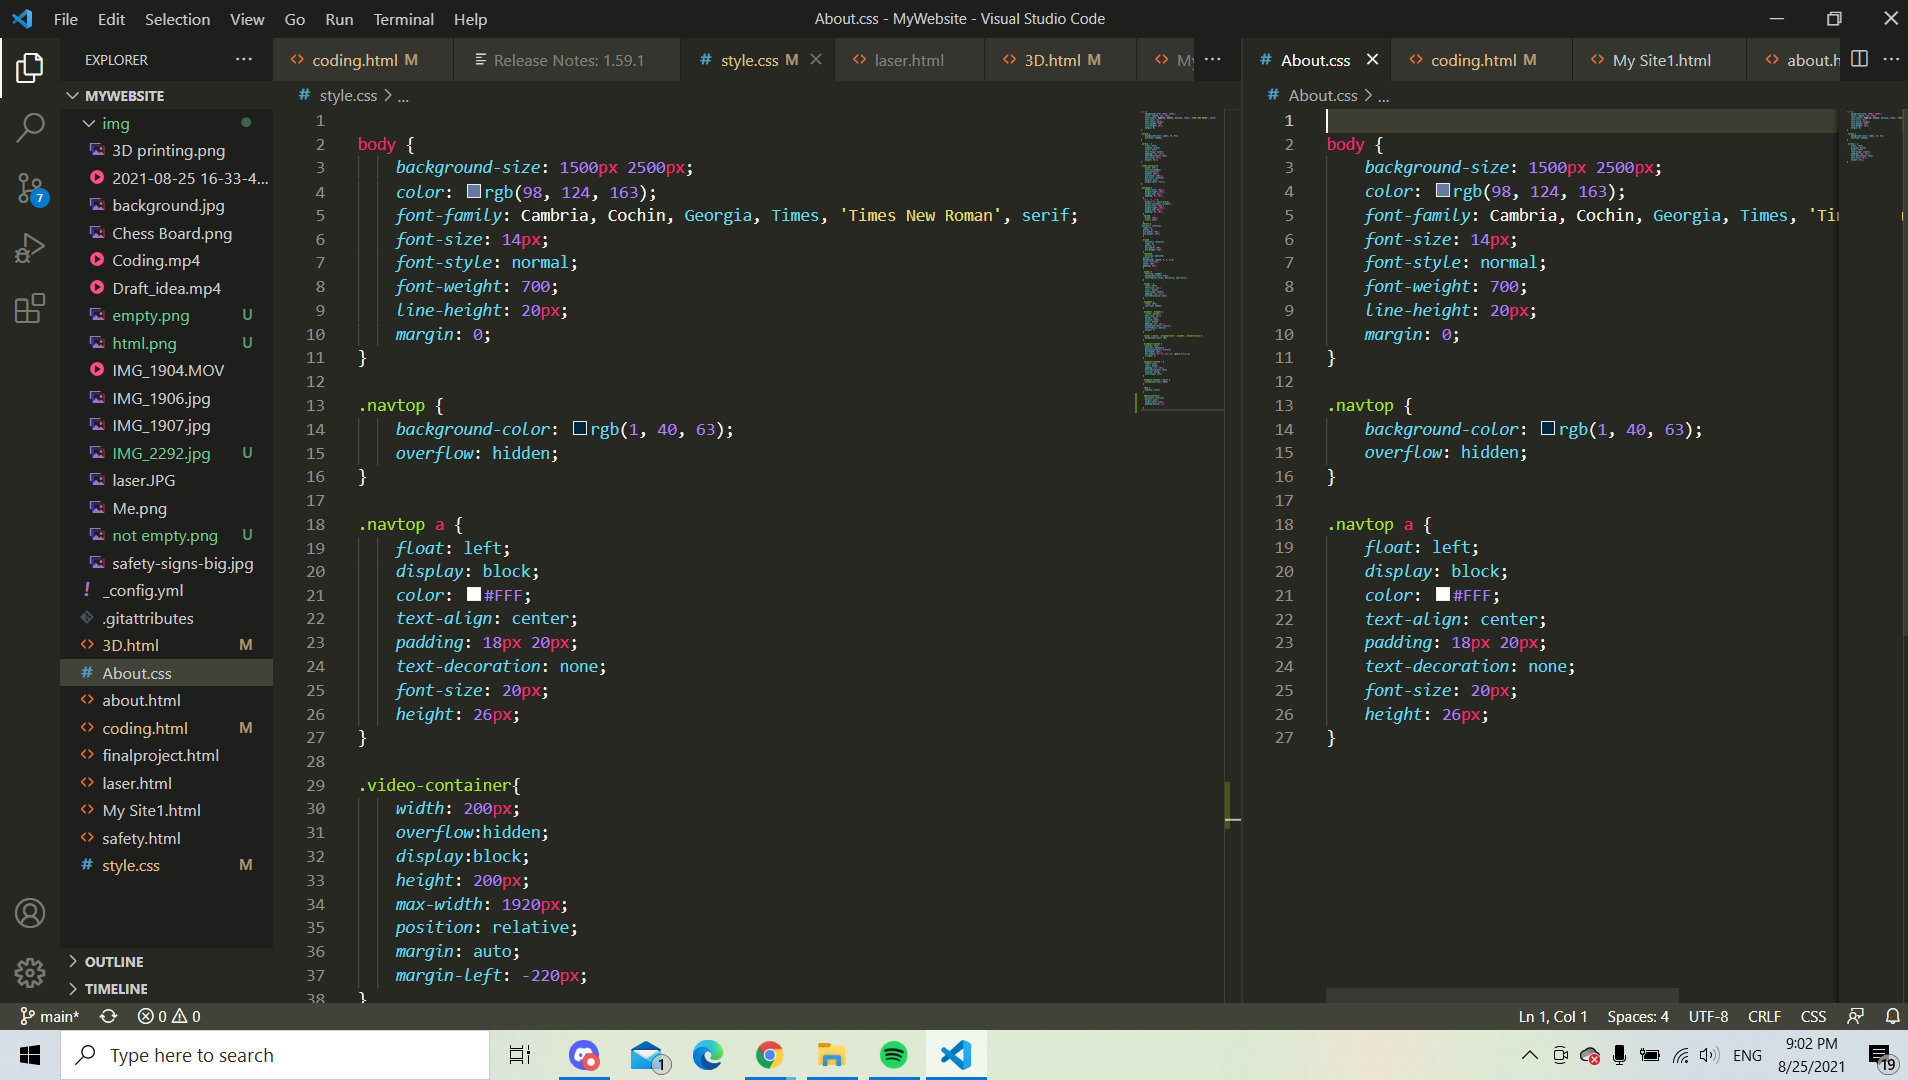Click breadcrumb chevron after style.css
The height and width of the screenshot is (1080, 1908).
[388, 95]
